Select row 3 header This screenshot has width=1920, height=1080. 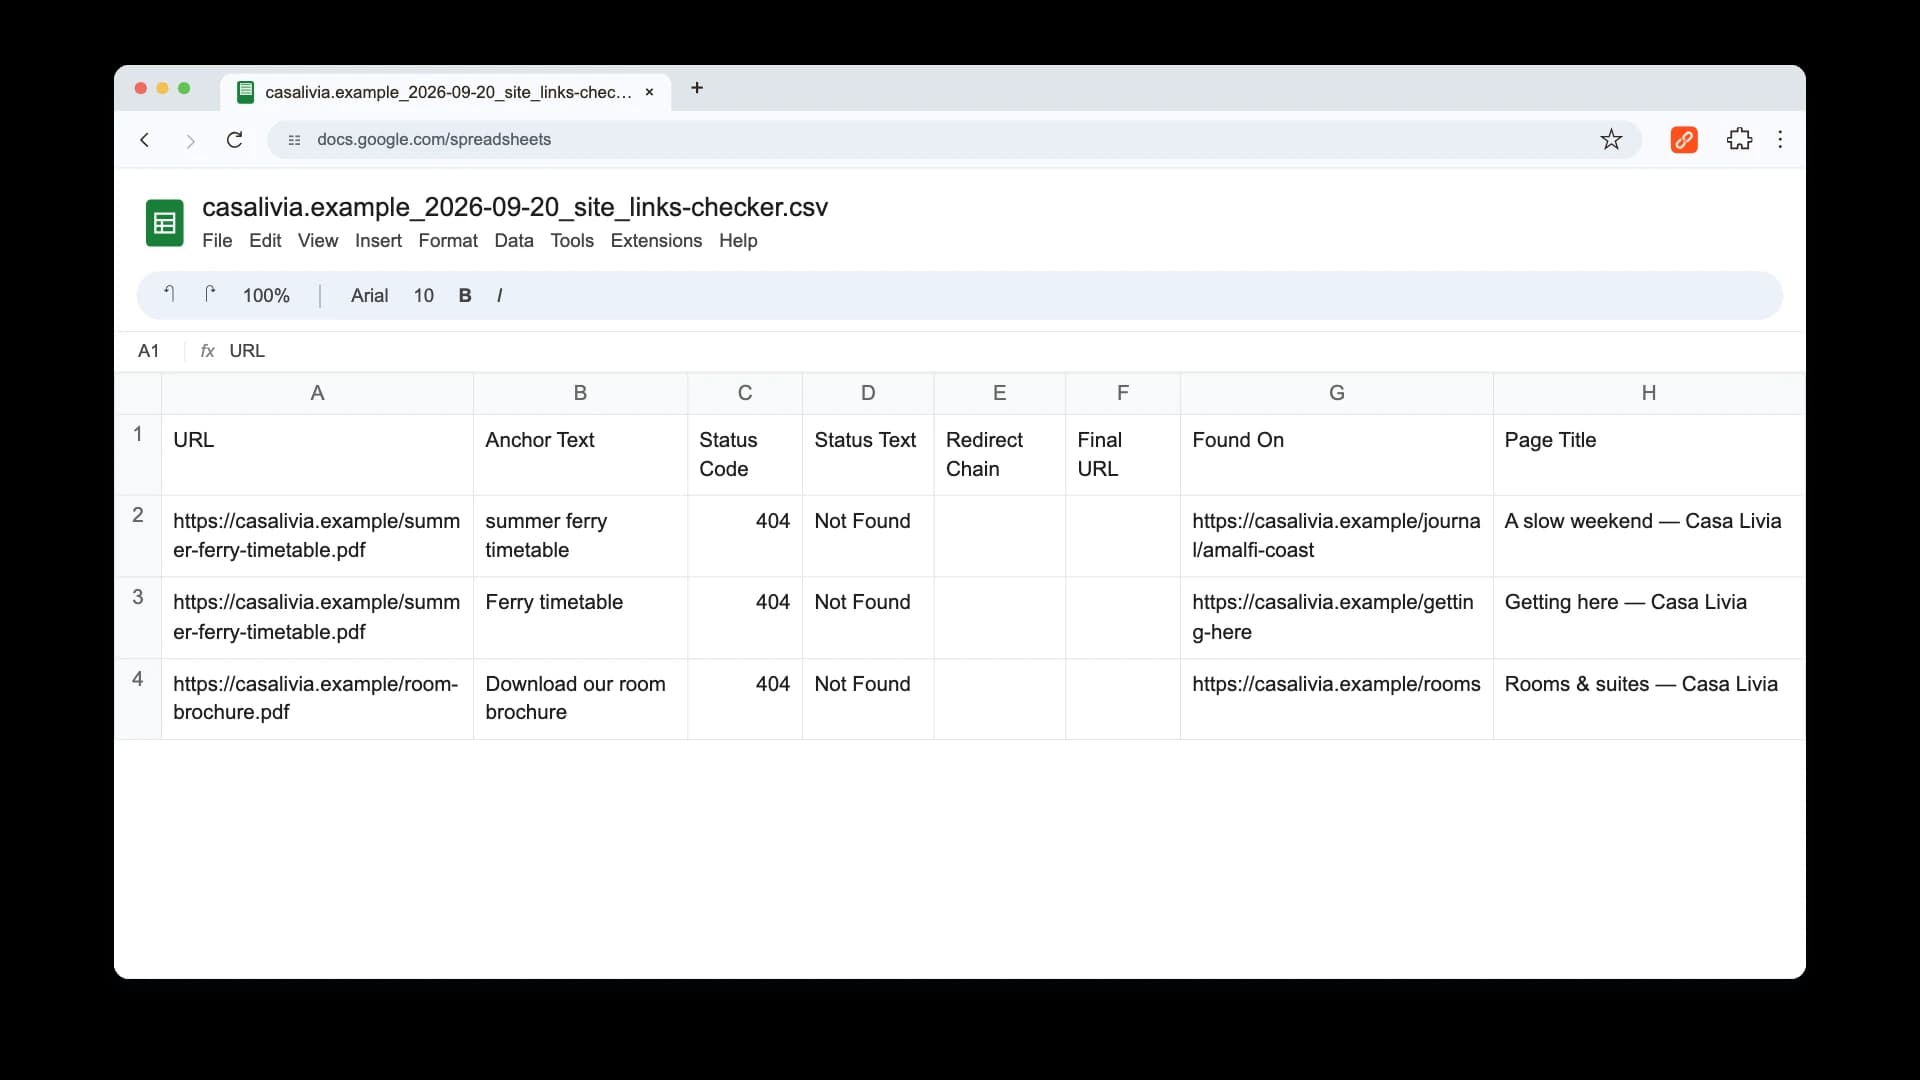pyautogui.click(x=138, y=617)
